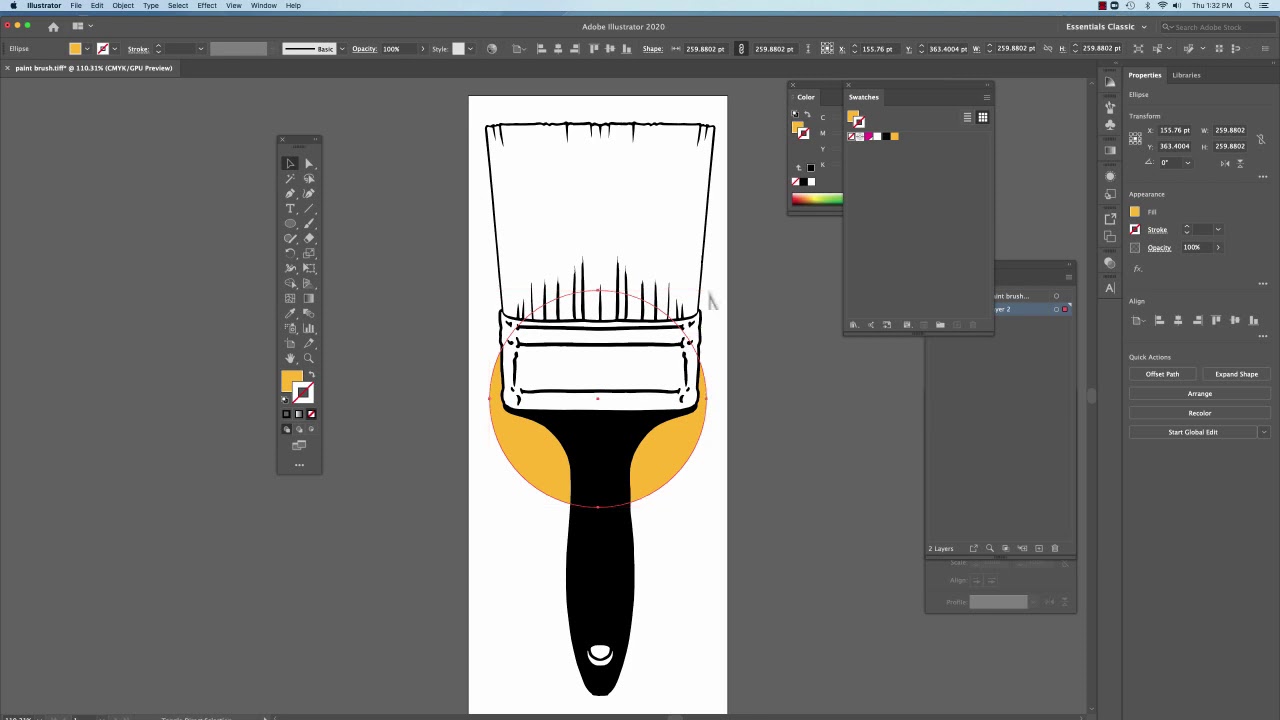Select the Artboard tool
Viewport: 1280px width, 720px height.
click(290, 343)
